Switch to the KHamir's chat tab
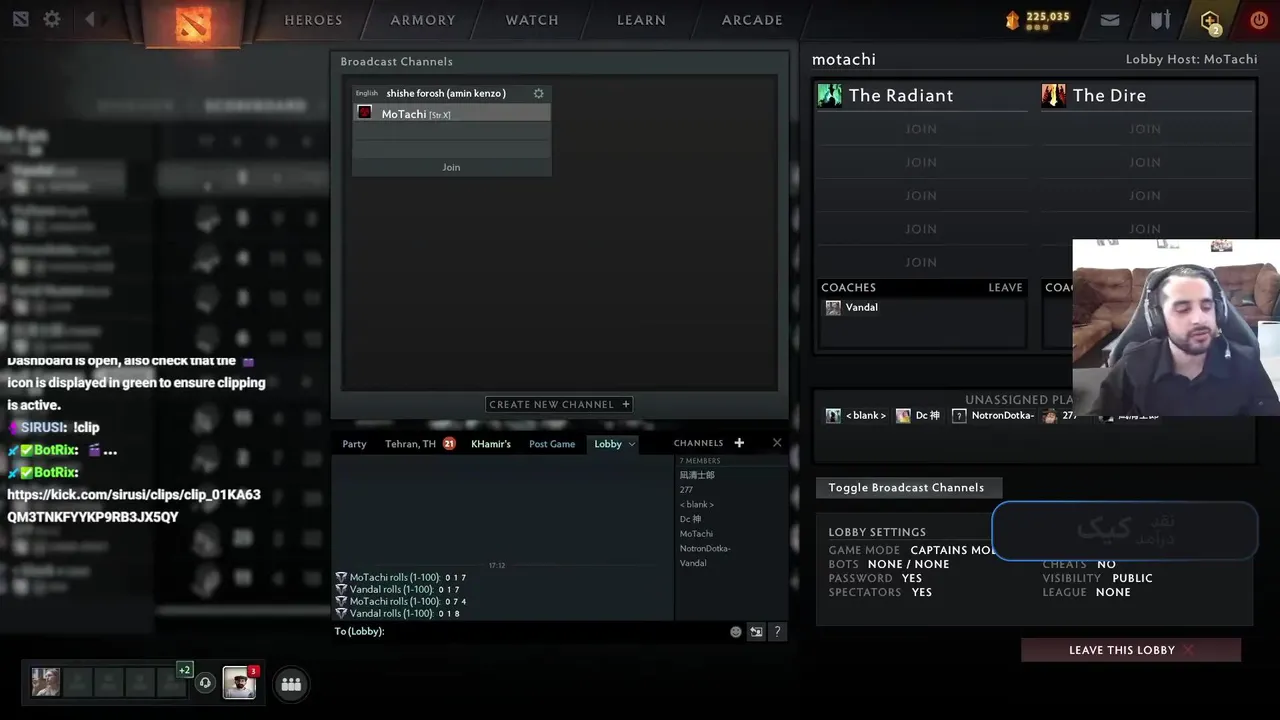This screenshot has height=720, width=1280. 491,444
